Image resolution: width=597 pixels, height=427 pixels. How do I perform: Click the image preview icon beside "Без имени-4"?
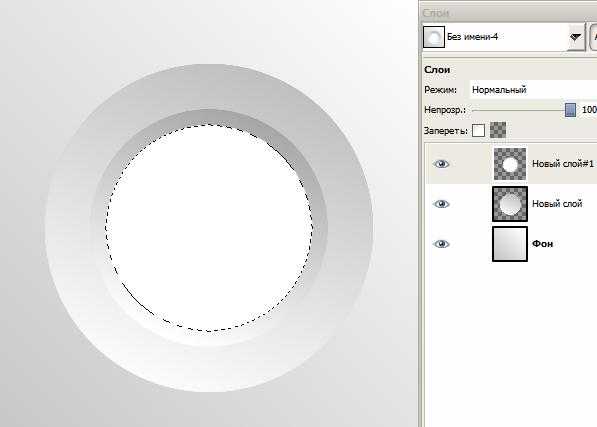click(x=434, y=37)
